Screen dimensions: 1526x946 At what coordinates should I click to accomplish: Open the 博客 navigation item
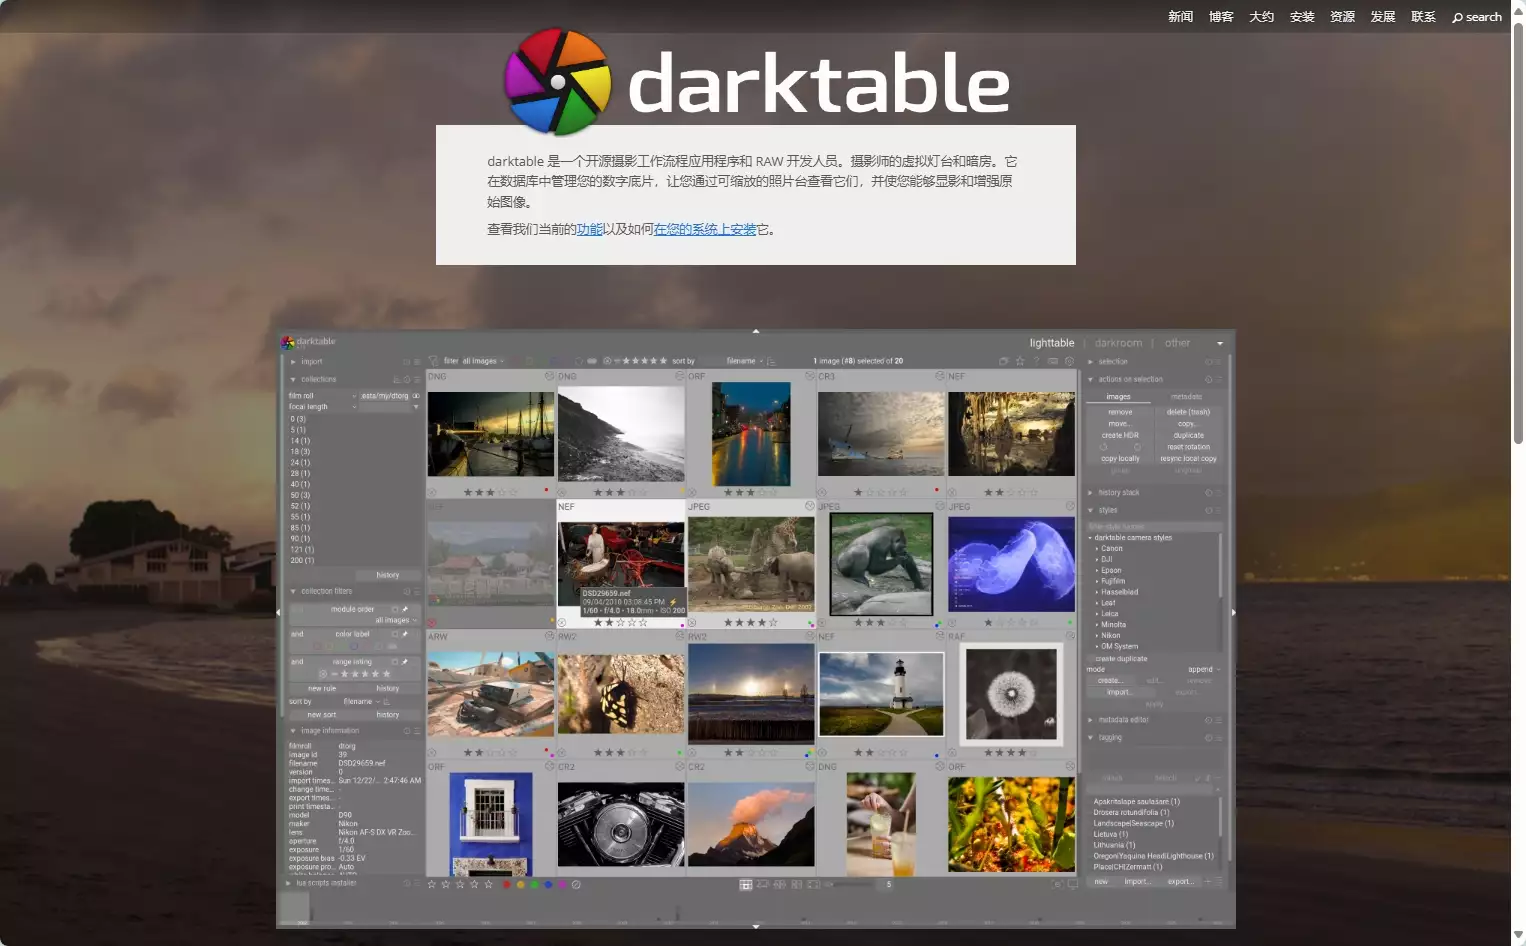pos(1220,17)
